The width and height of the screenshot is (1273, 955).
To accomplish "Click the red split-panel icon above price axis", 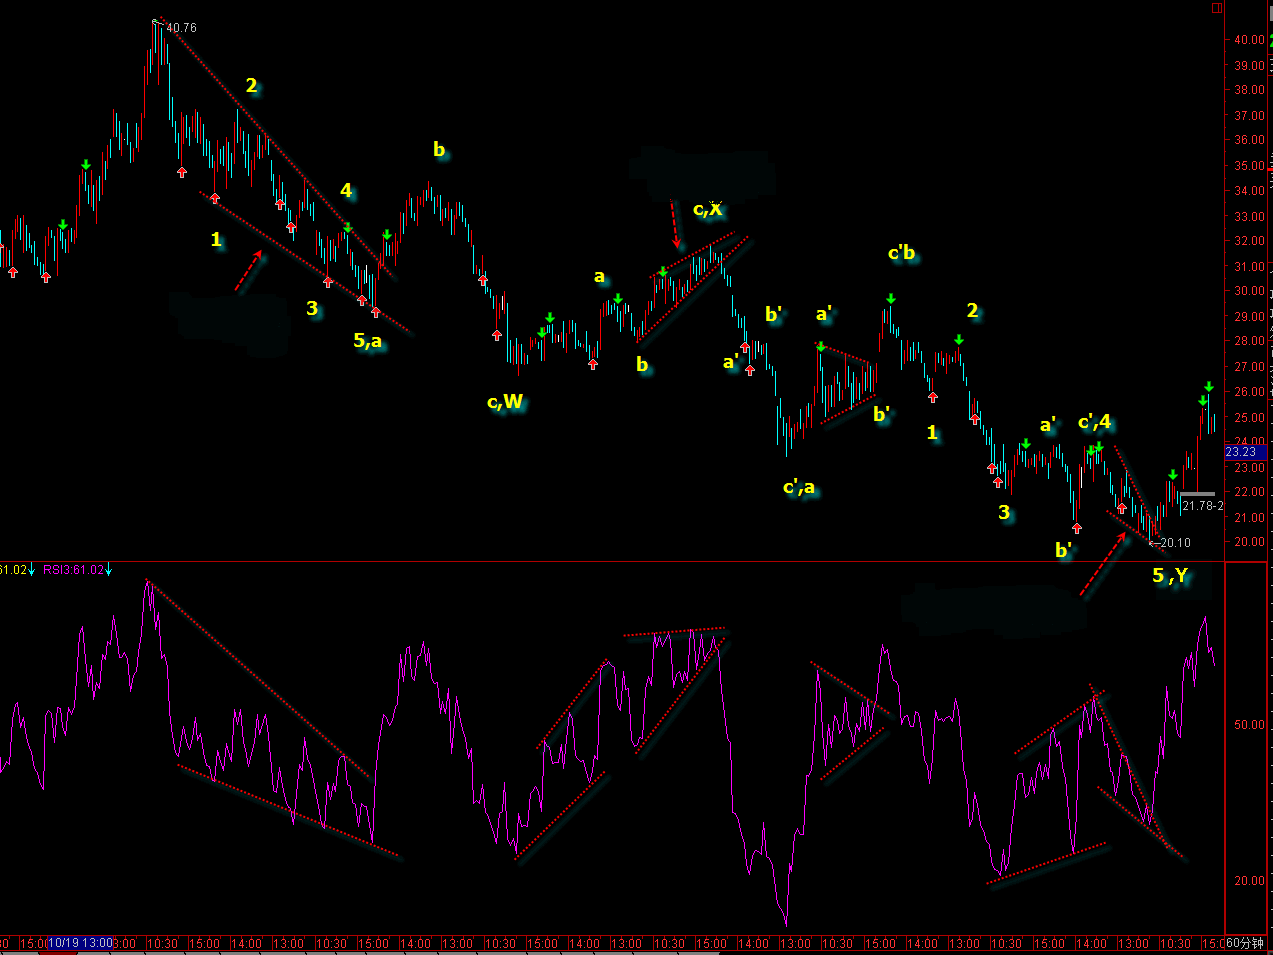I will (1217, 8).
